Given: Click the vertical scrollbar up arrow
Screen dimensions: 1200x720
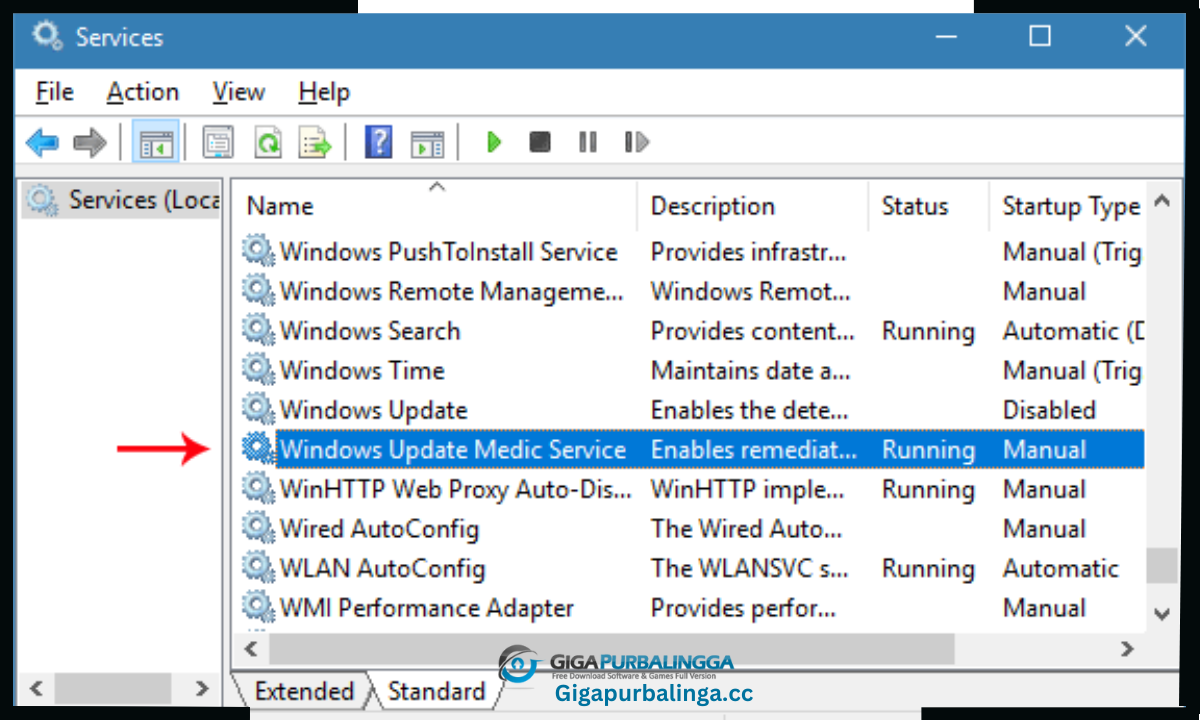Looking at the screenshot, I should click(1161, 201).
